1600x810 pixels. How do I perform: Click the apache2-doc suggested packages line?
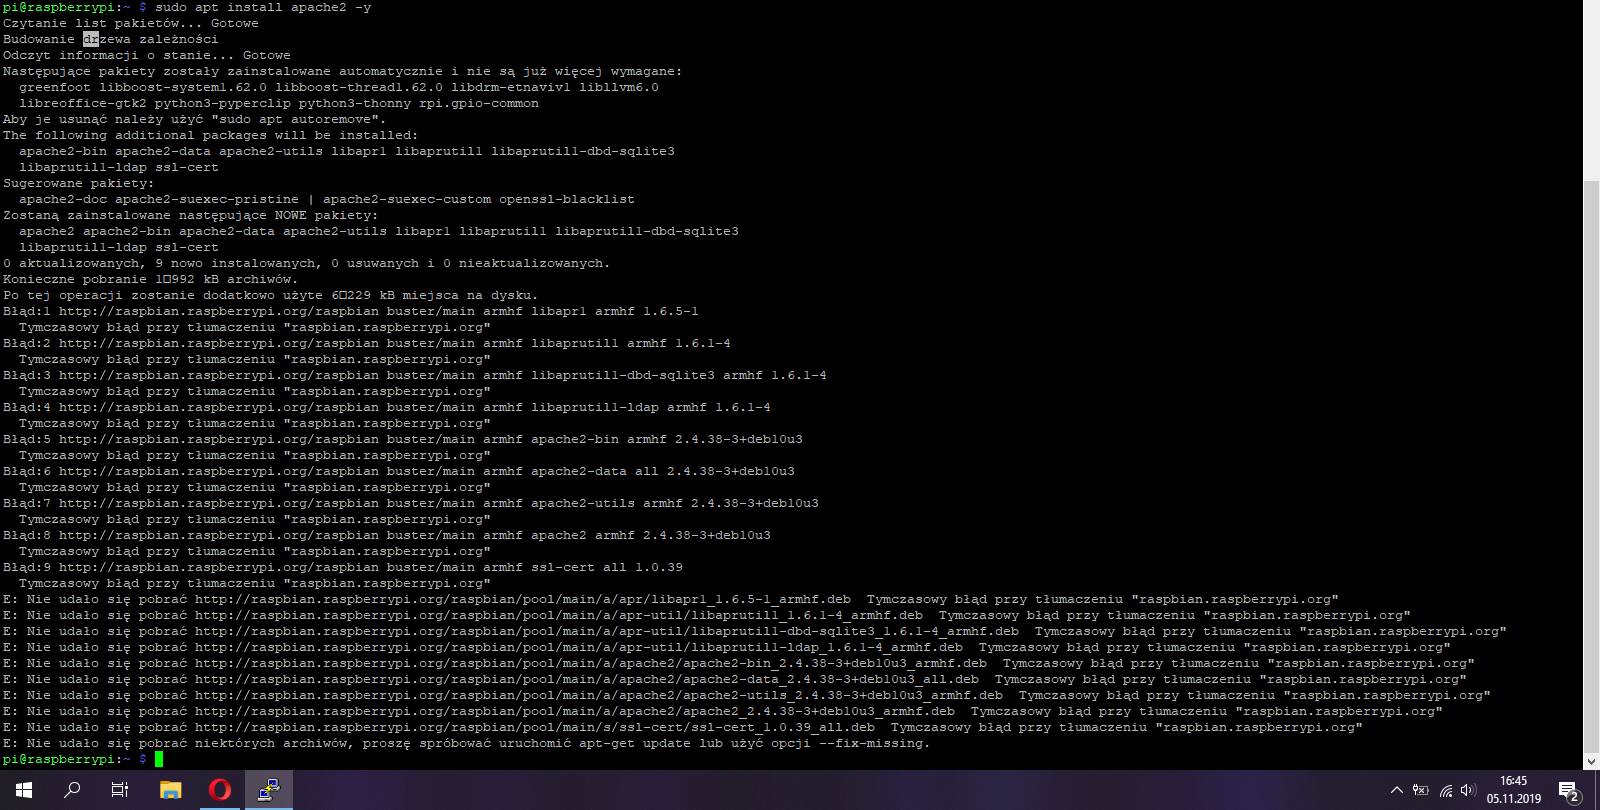point(327,199)
